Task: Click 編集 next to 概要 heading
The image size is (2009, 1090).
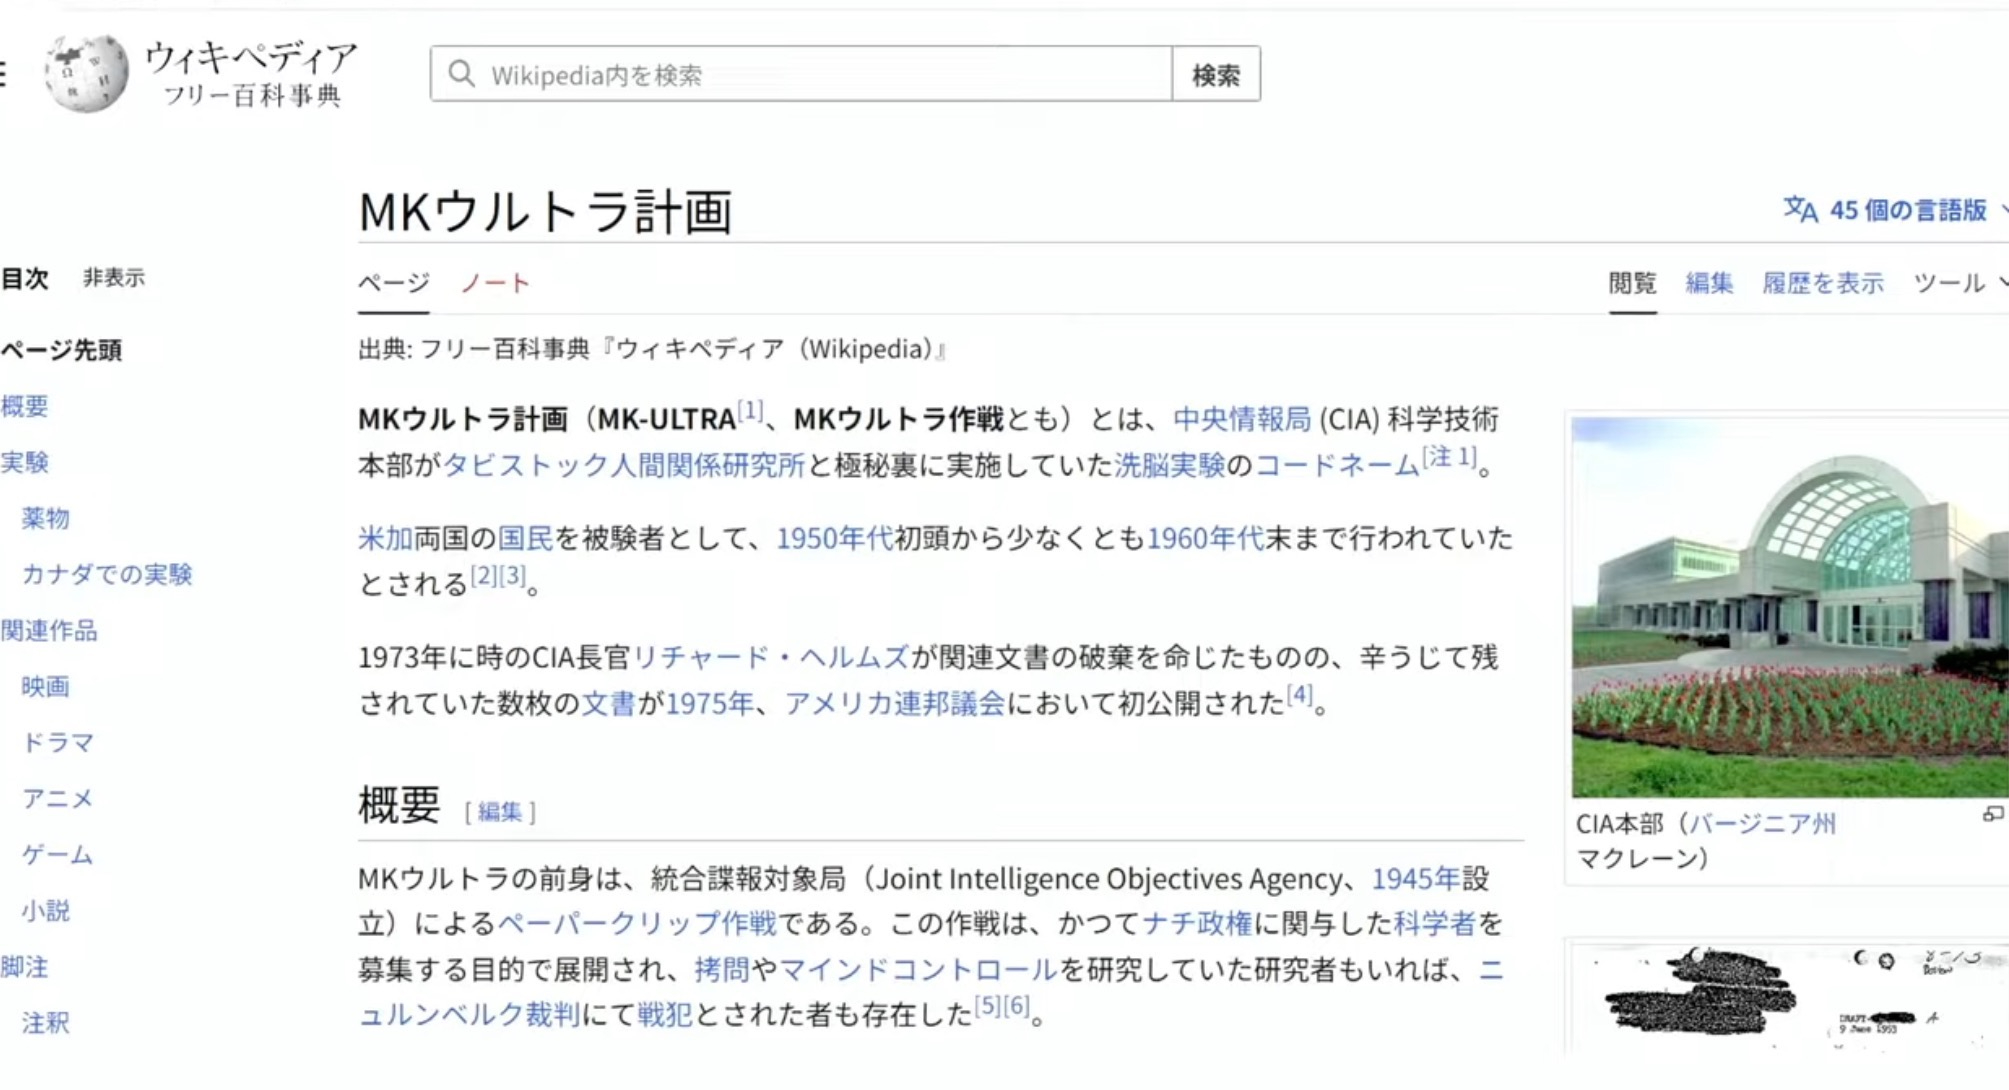Action: click(x=499, y=811)
